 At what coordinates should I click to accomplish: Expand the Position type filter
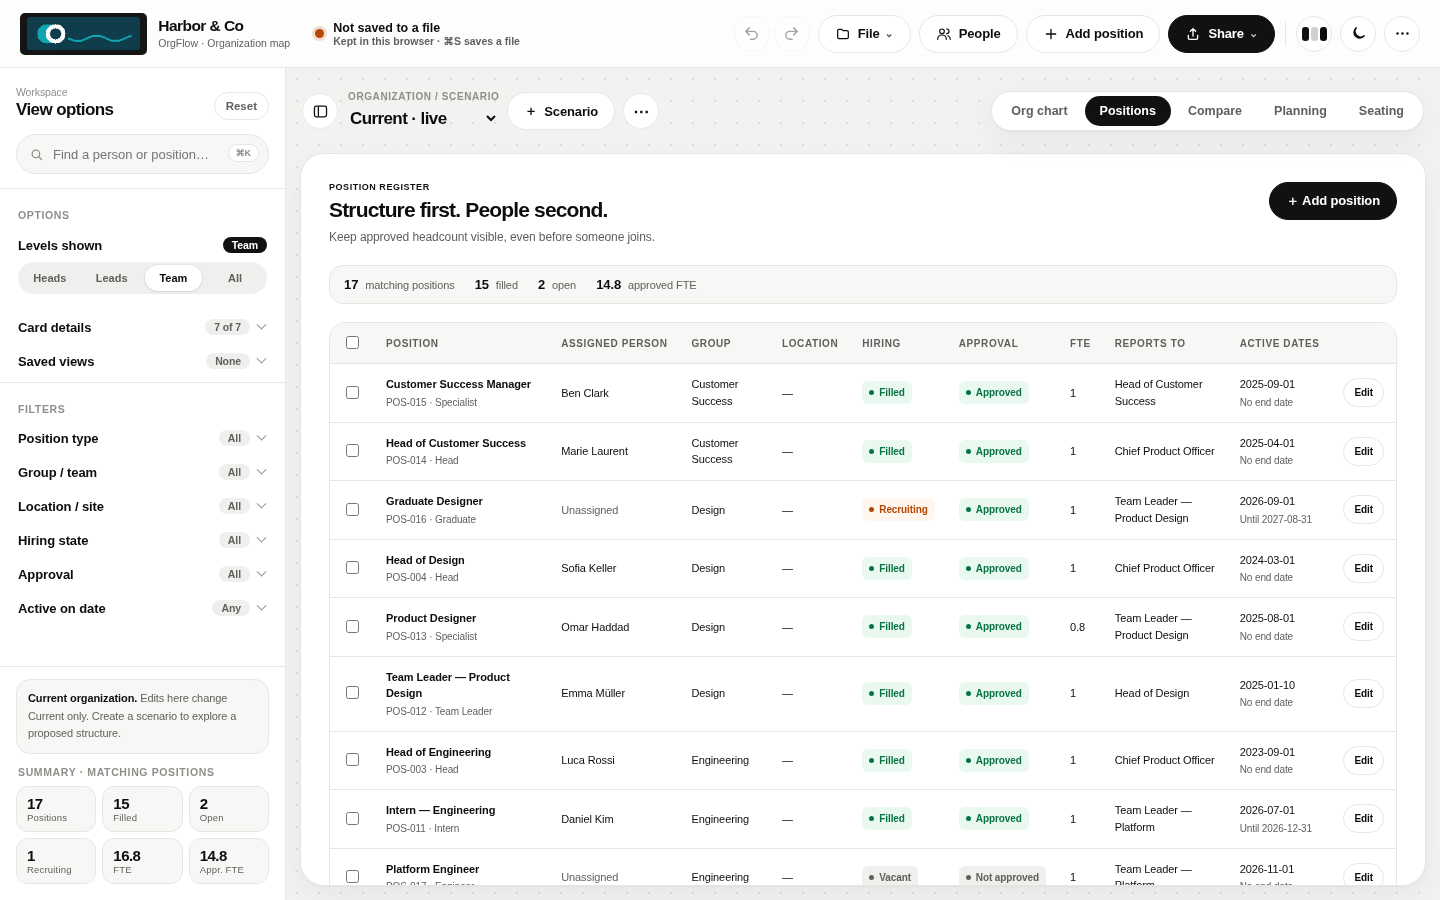click(x=142, y=438)
